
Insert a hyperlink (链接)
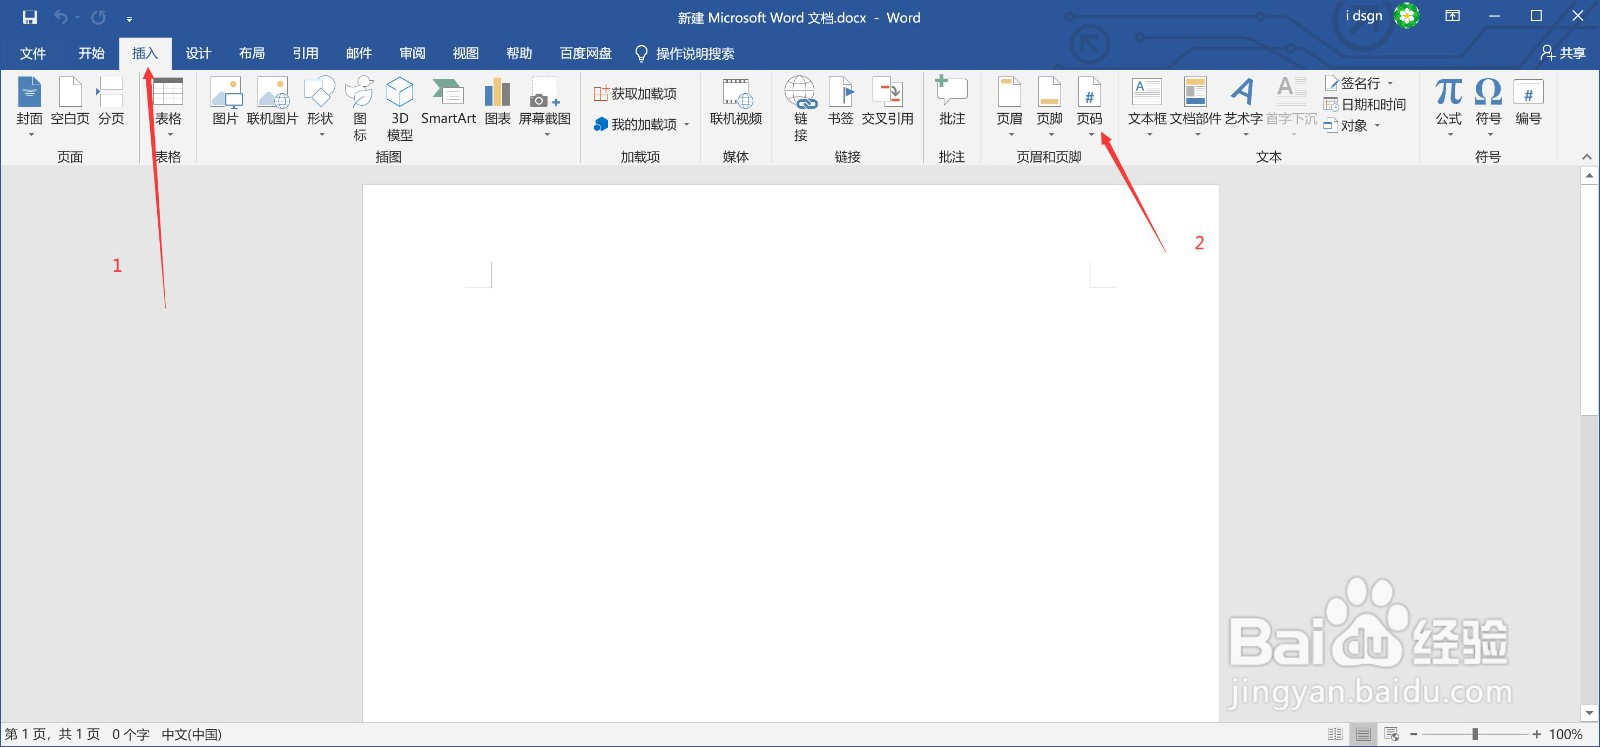[800, 108]
